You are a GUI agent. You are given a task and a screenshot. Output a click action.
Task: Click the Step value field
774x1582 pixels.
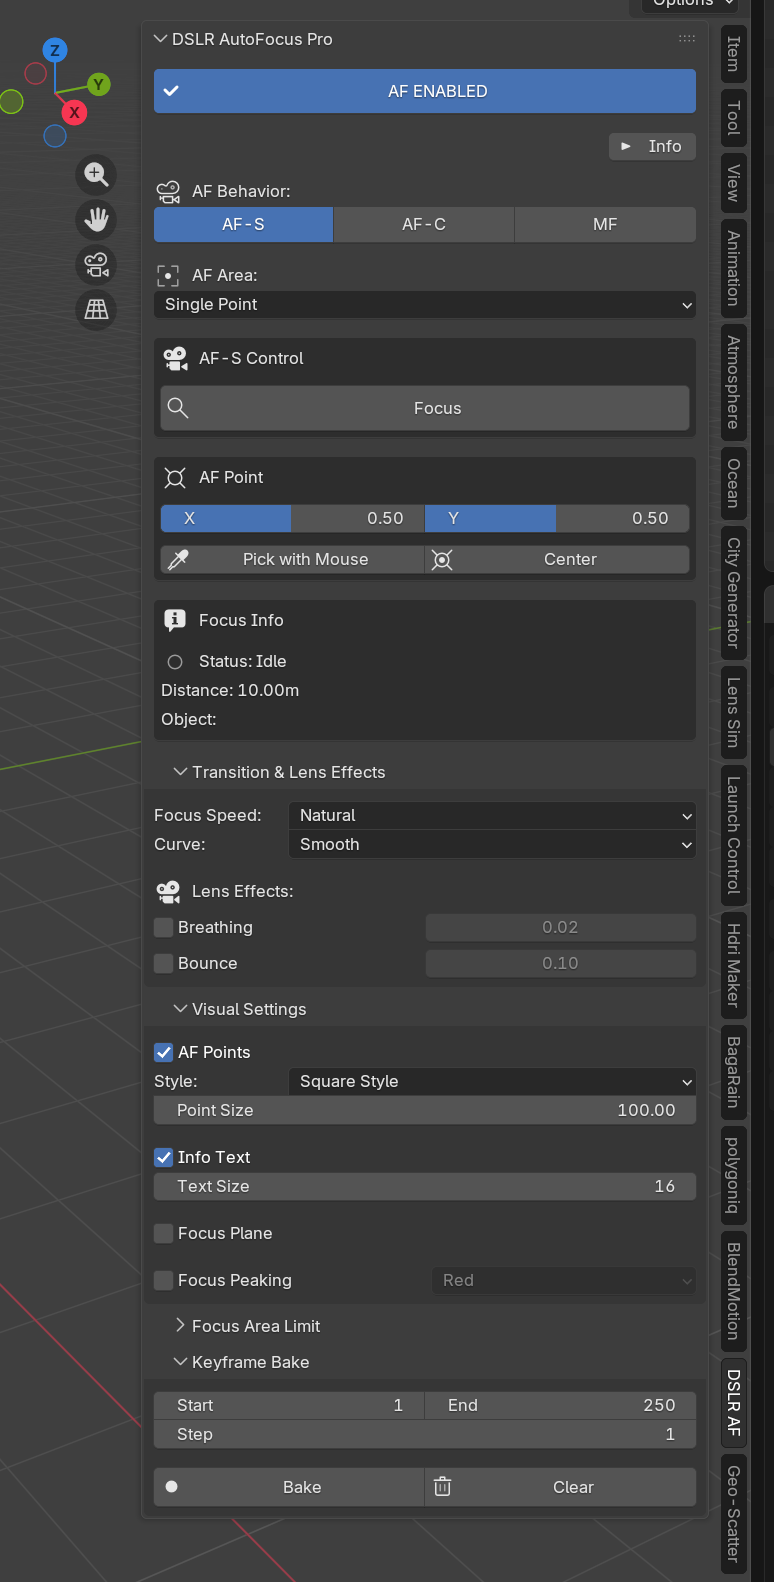pyautogui.click(x=425, y=1434)
